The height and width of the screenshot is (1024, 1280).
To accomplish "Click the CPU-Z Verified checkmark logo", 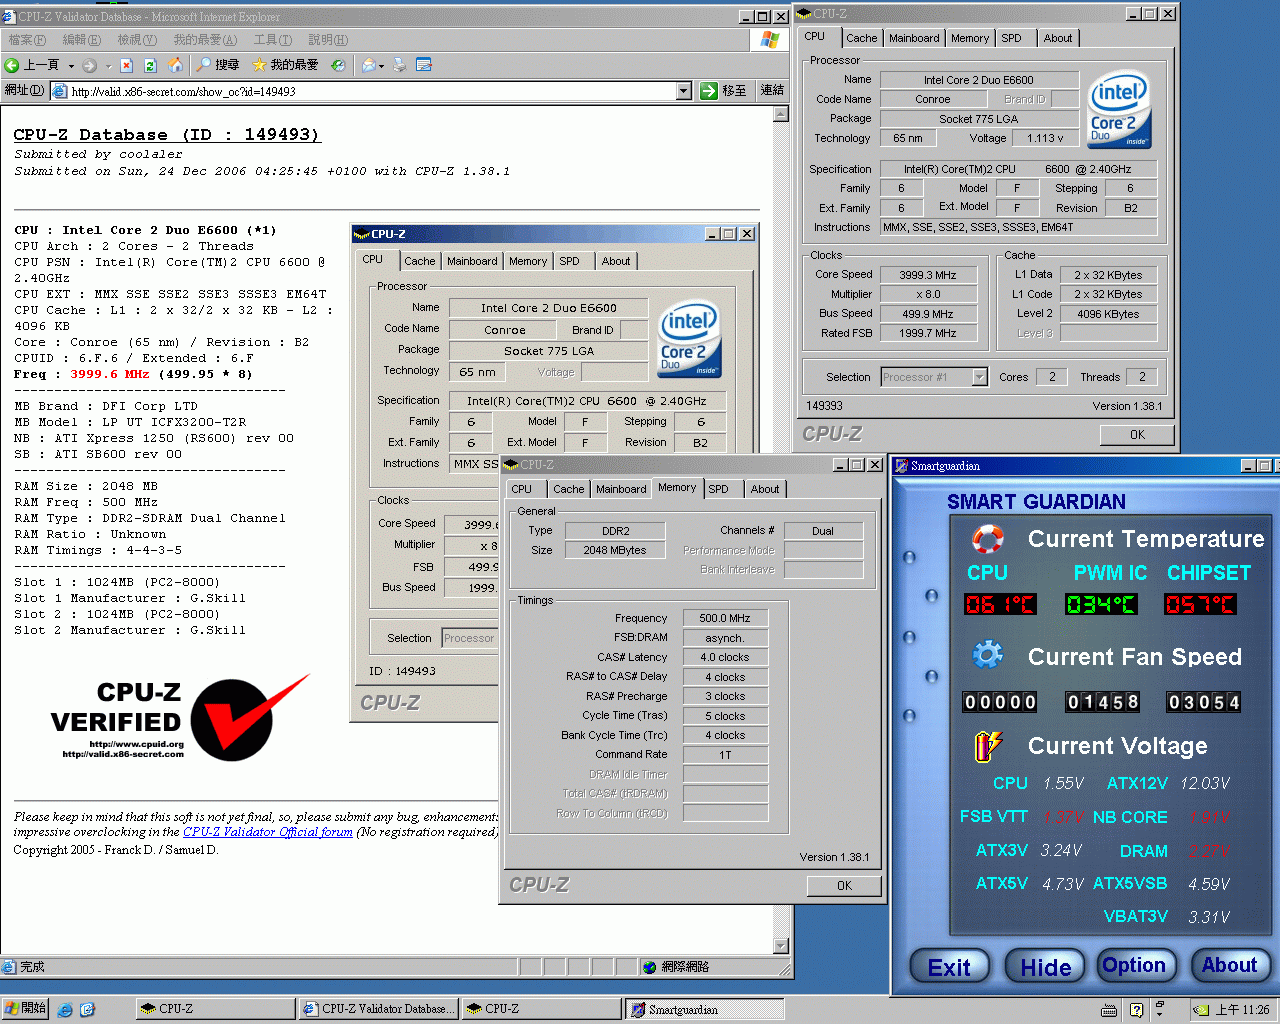I will pos(251,717).
